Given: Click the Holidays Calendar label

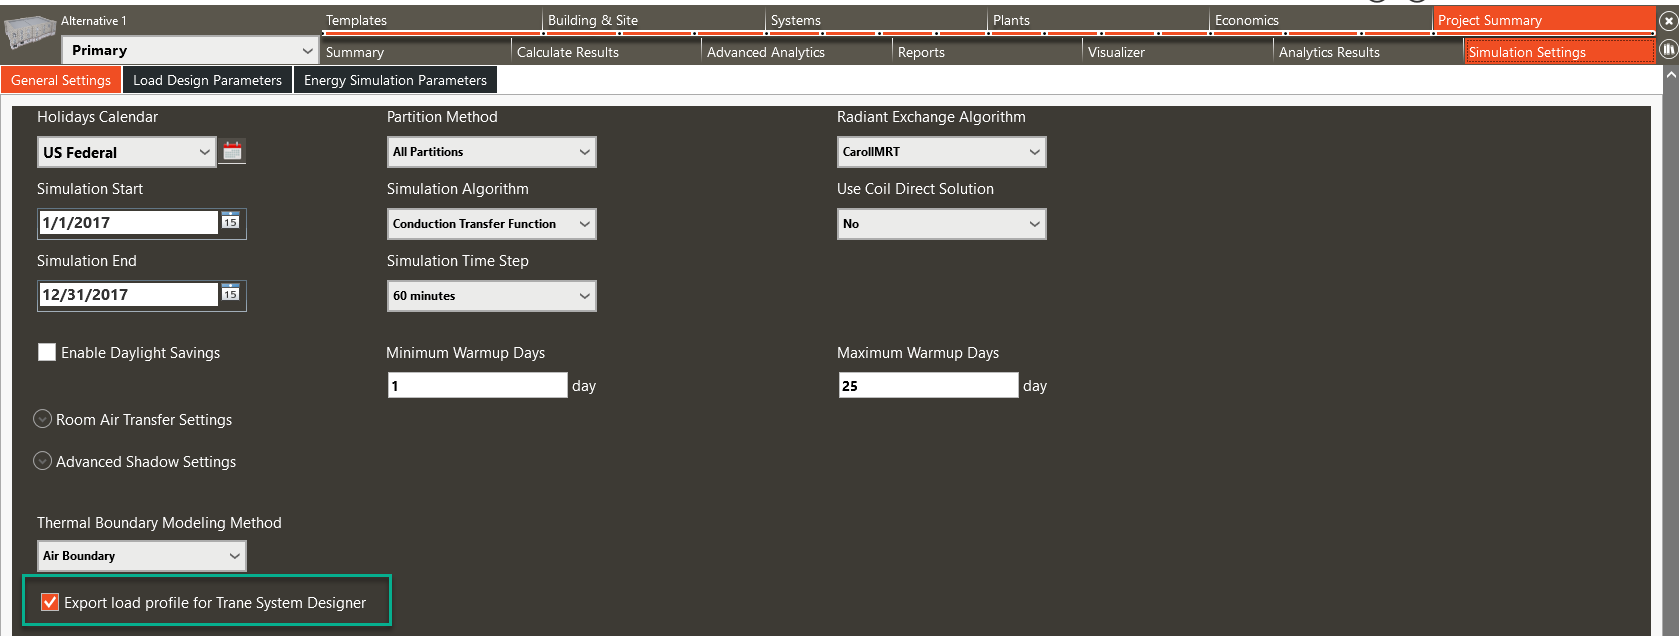Looking at the screenshot, I should point(97,117).
